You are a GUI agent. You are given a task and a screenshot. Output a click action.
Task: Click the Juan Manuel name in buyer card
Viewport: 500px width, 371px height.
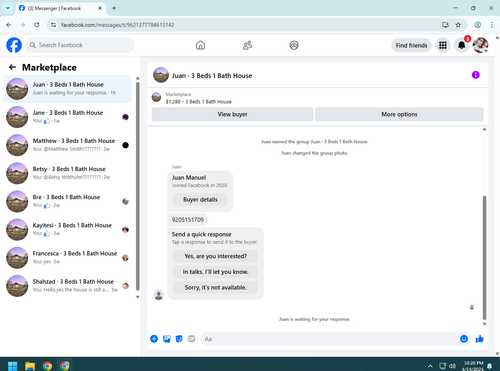(x=189, y=178)
